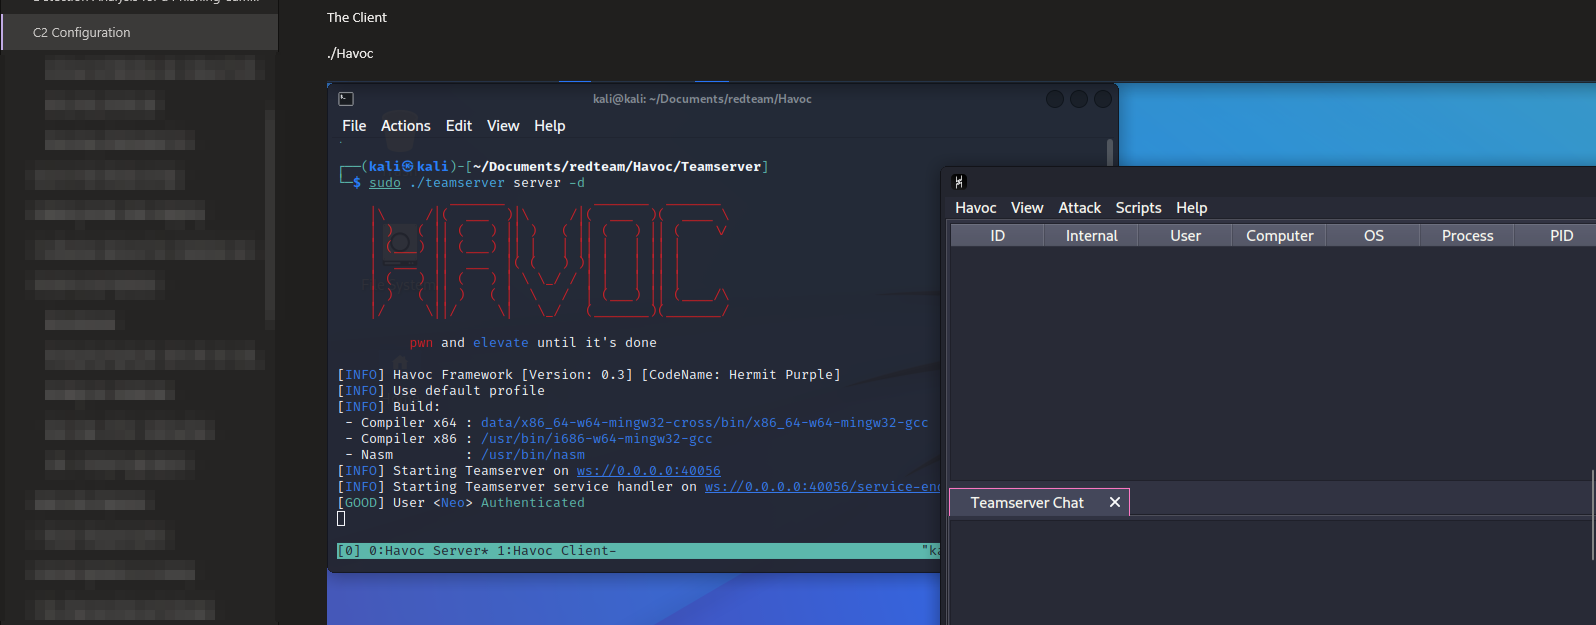
Task: Open the File menu in the terminal window
Action: click(354, 126)
